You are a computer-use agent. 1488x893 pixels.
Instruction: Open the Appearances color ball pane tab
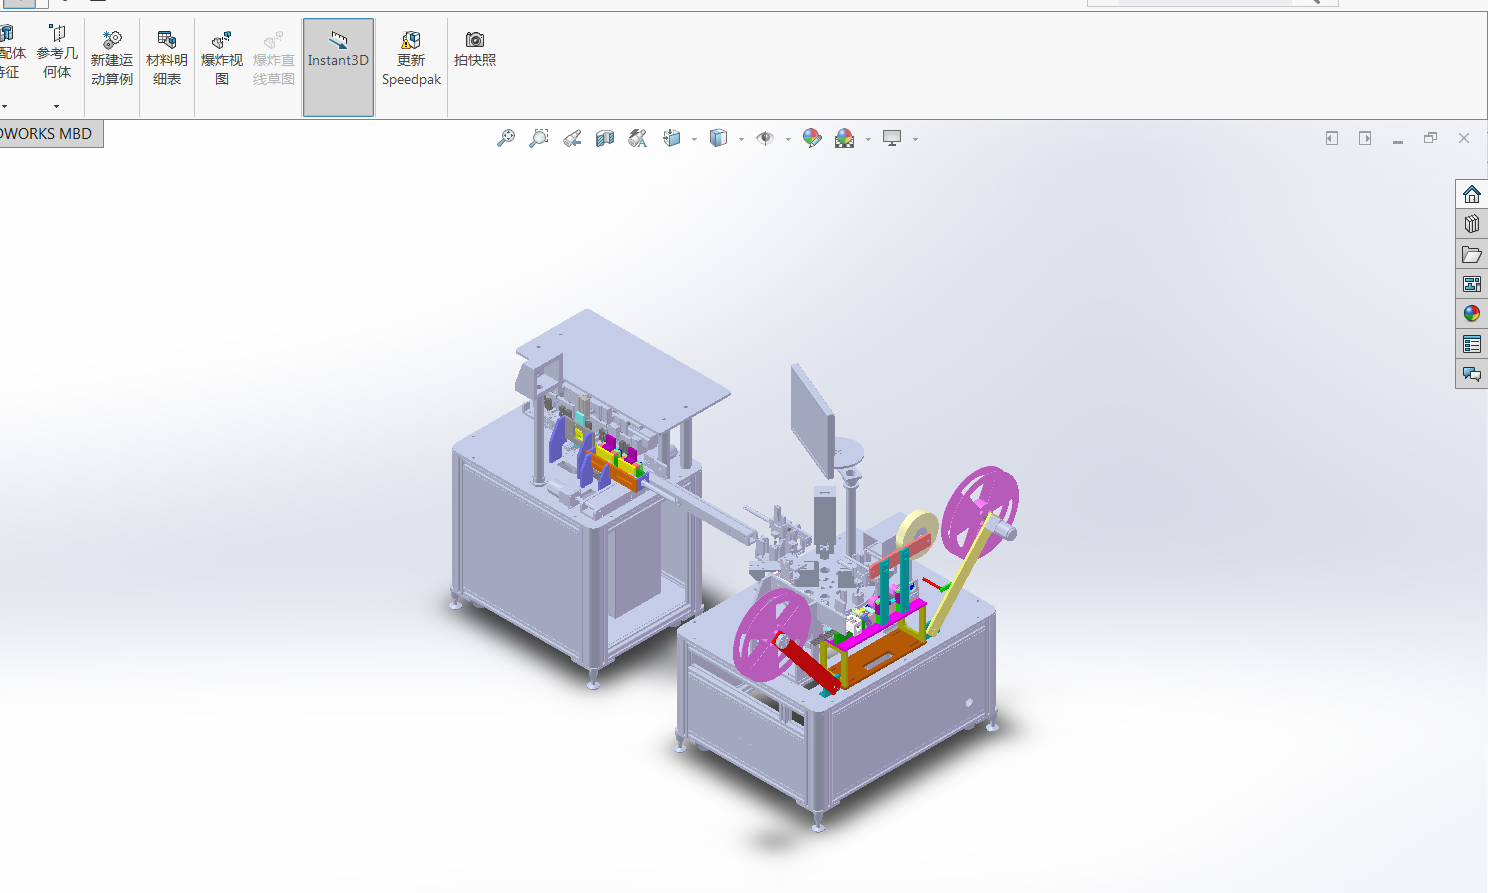point(1471,314)
